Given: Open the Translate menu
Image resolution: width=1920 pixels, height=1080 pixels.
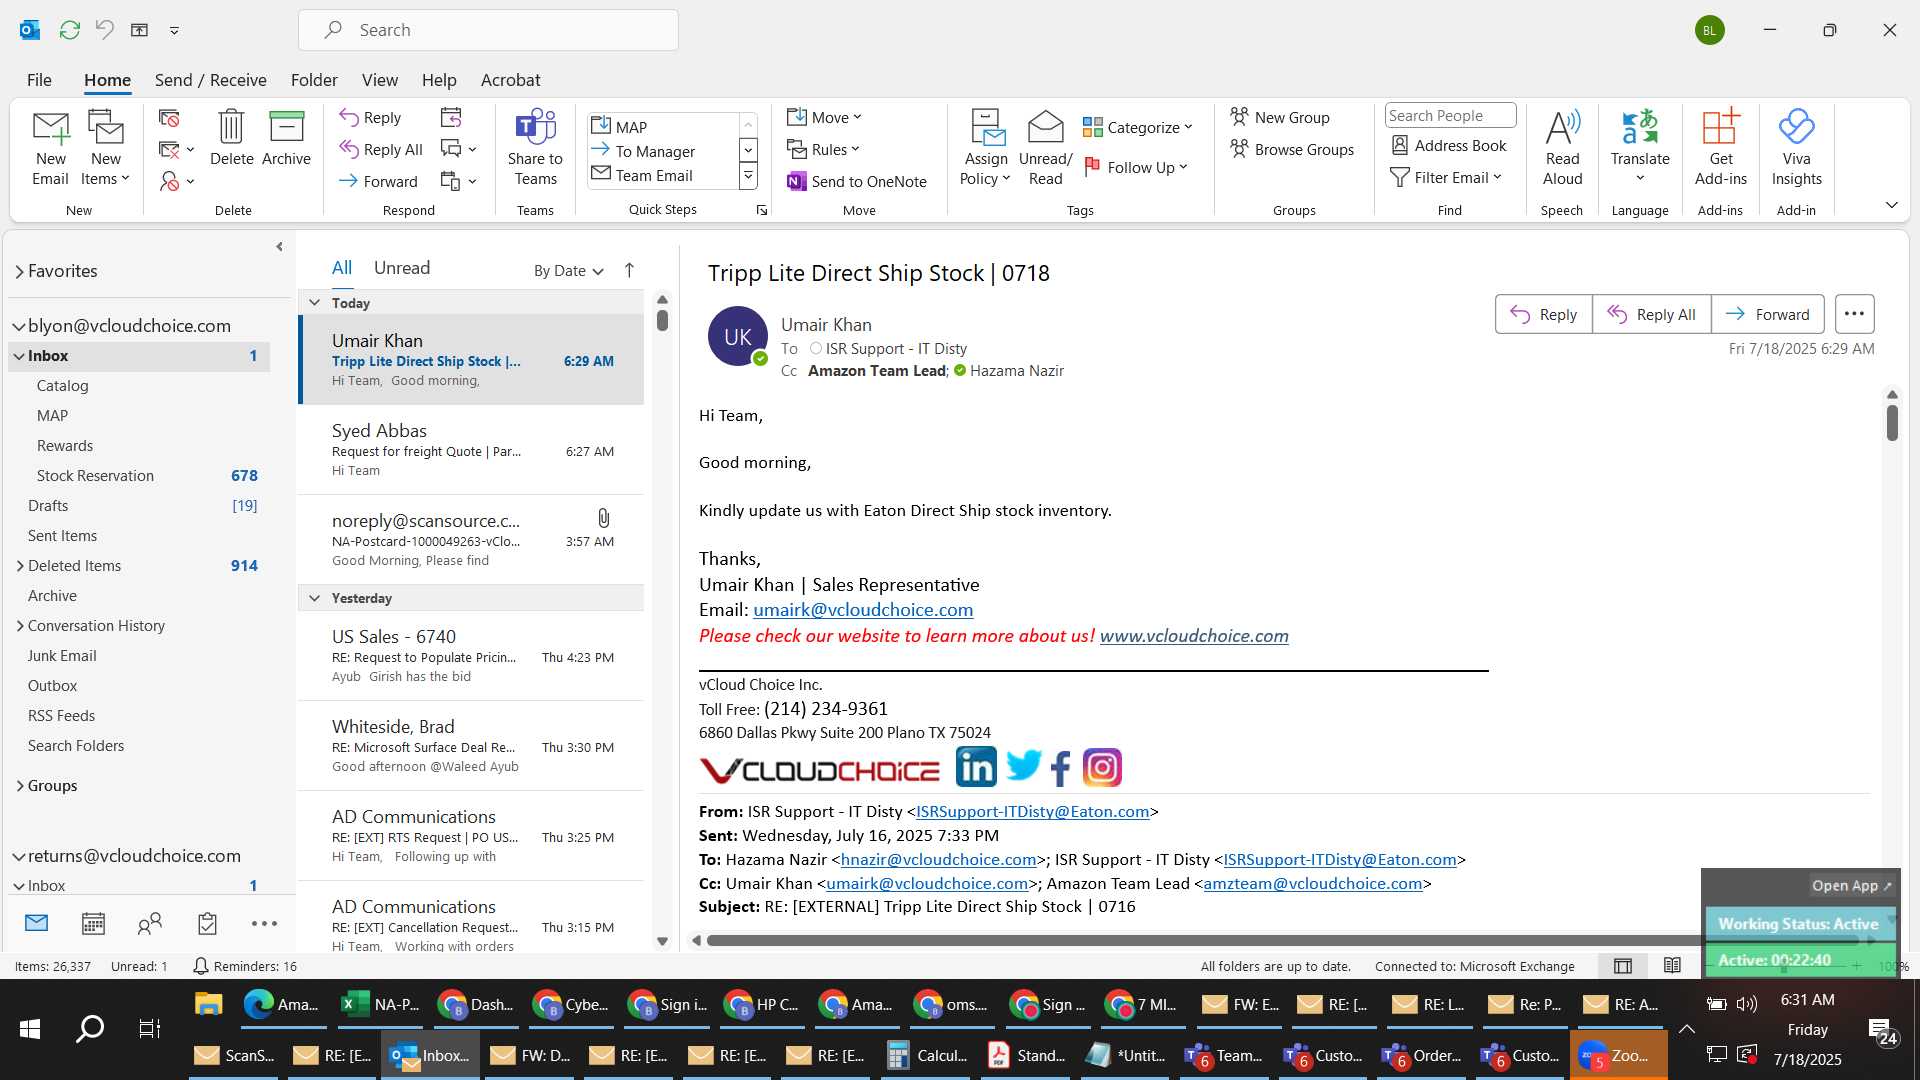Looking at the screenshot, I should (x=1640, y=148).
